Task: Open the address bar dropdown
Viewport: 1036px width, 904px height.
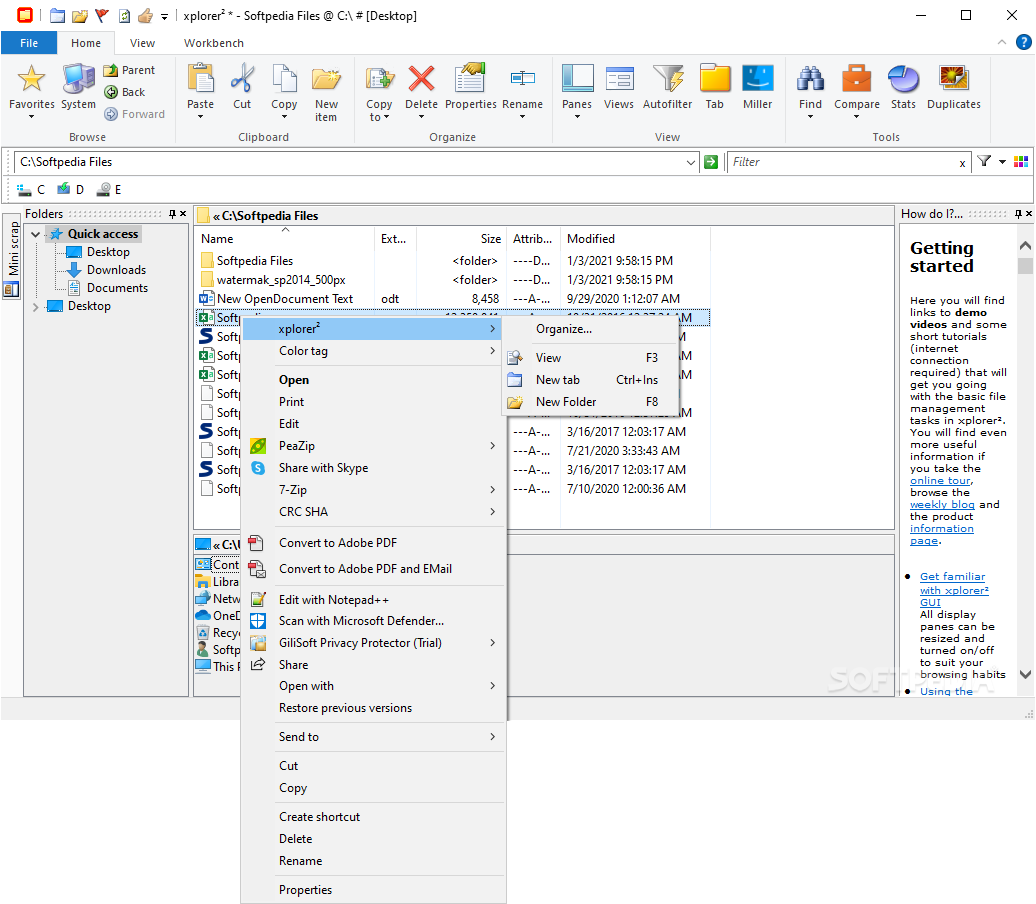Action: pos(690,162)
